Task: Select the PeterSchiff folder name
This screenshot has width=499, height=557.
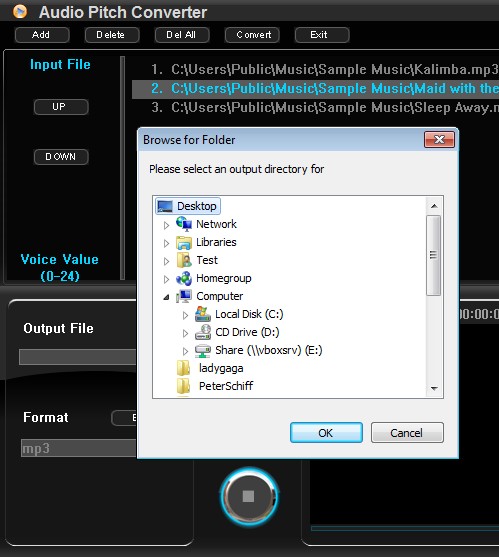Action: click(226, 386)
